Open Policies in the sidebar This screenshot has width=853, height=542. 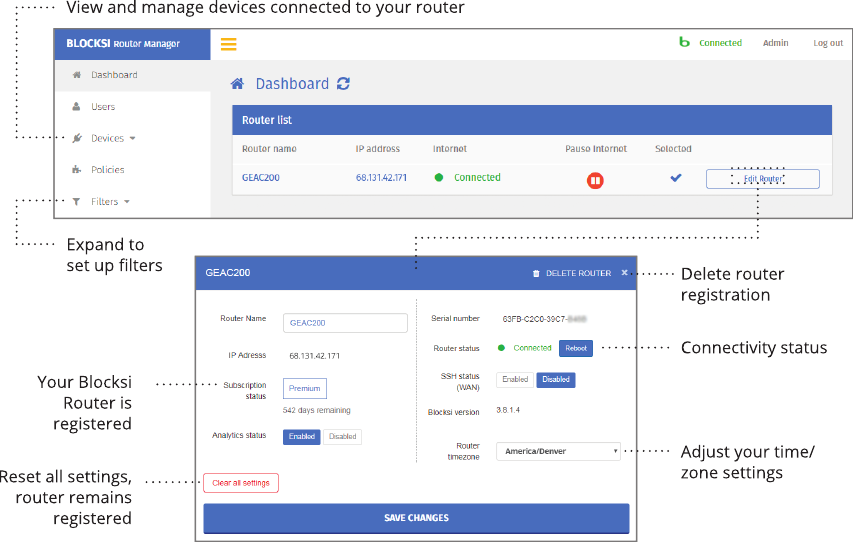[108, 170]
